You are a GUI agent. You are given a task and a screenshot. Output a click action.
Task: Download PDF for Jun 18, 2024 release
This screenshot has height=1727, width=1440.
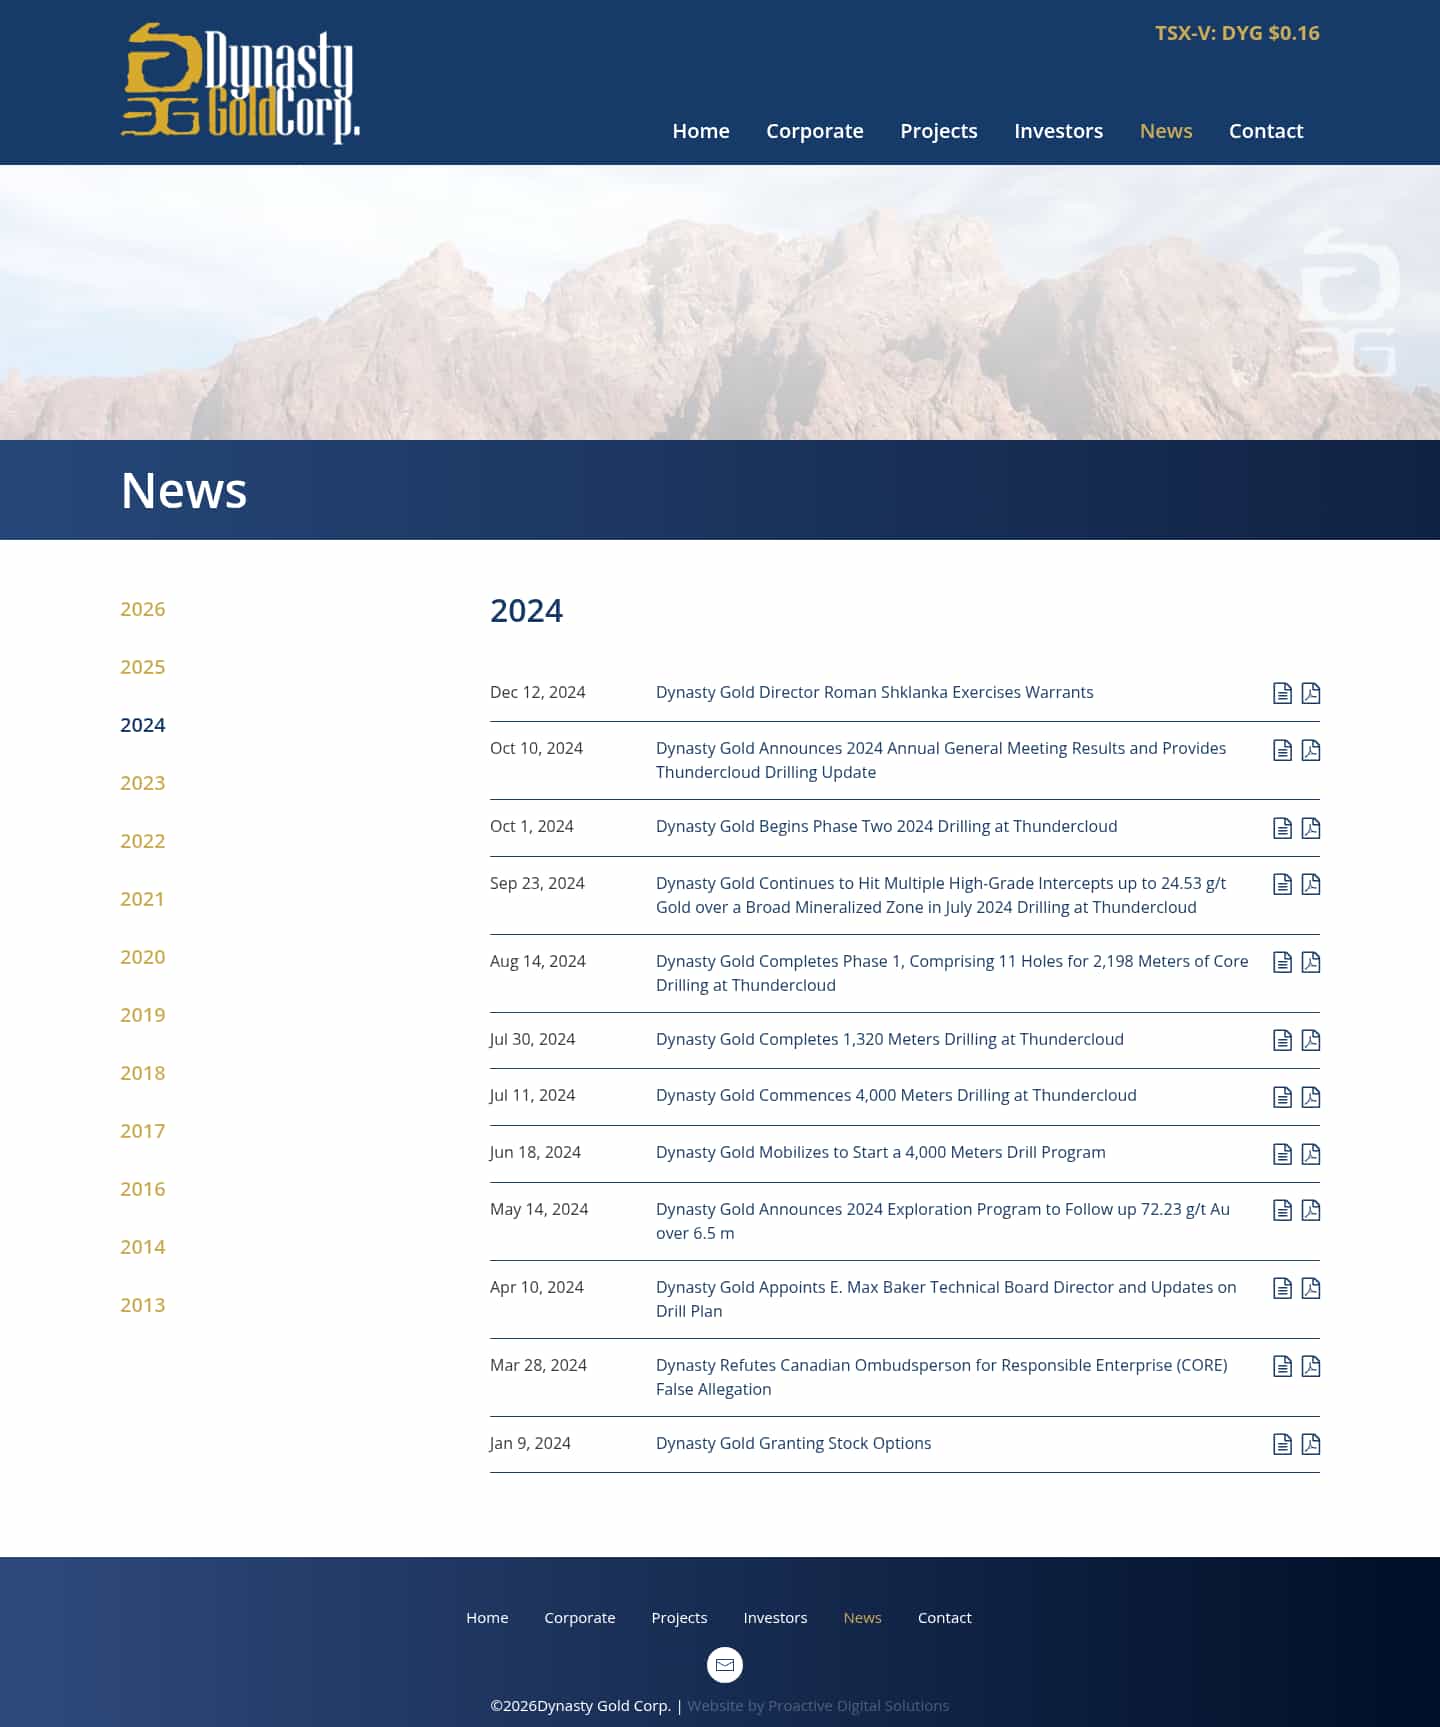[x=1310, y=1154]
